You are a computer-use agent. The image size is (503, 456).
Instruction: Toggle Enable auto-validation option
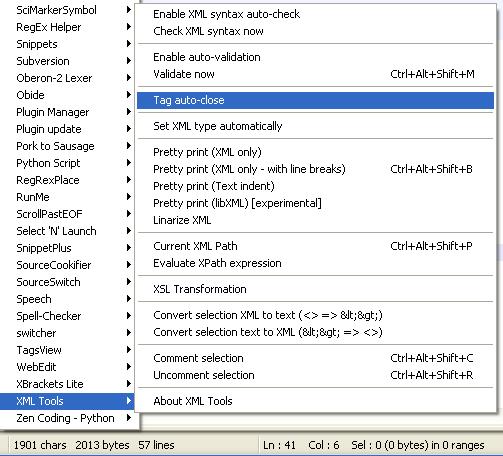point(315,57)
